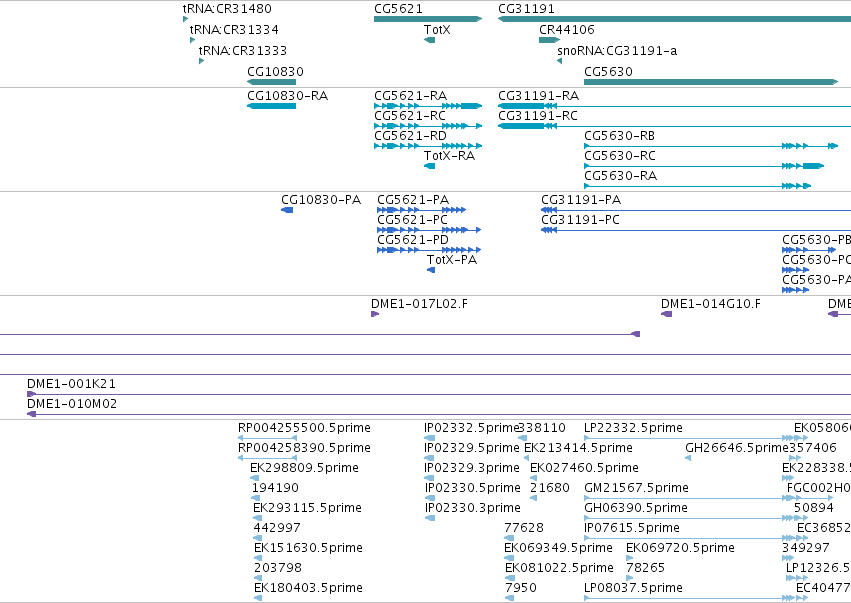Click the CG5630 gene bar
The width and height of the screenshot is (851, 603).
pos(711,82)
